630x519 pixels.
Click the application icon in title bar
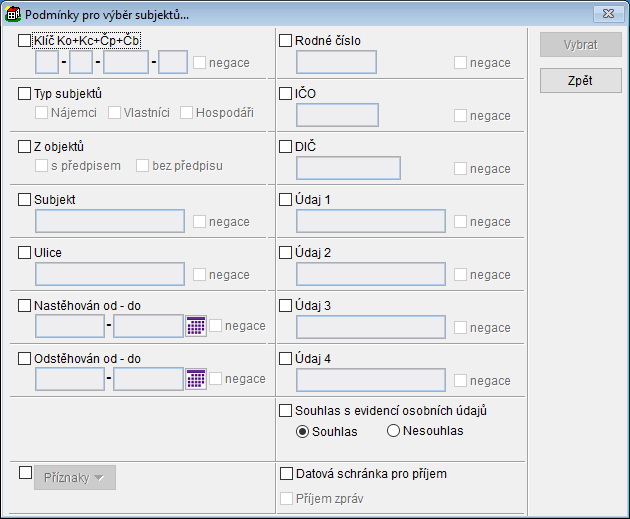point(12,14)
